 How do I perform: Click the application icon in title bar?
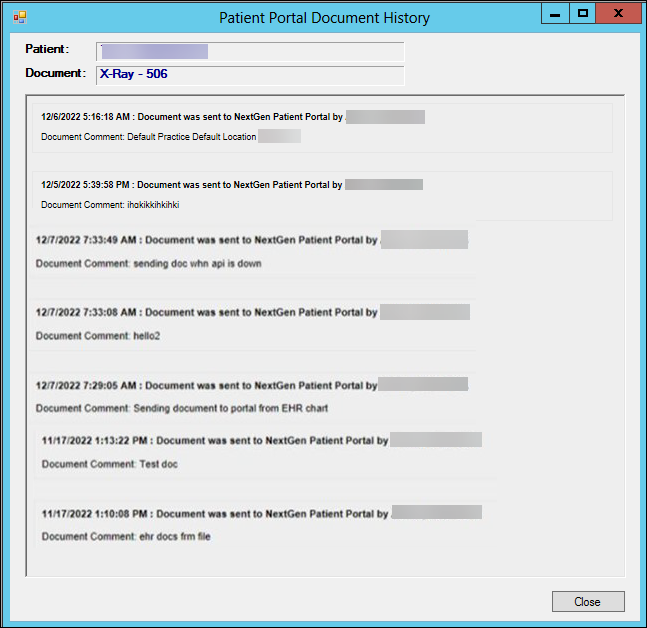click(x=19, y=17)
